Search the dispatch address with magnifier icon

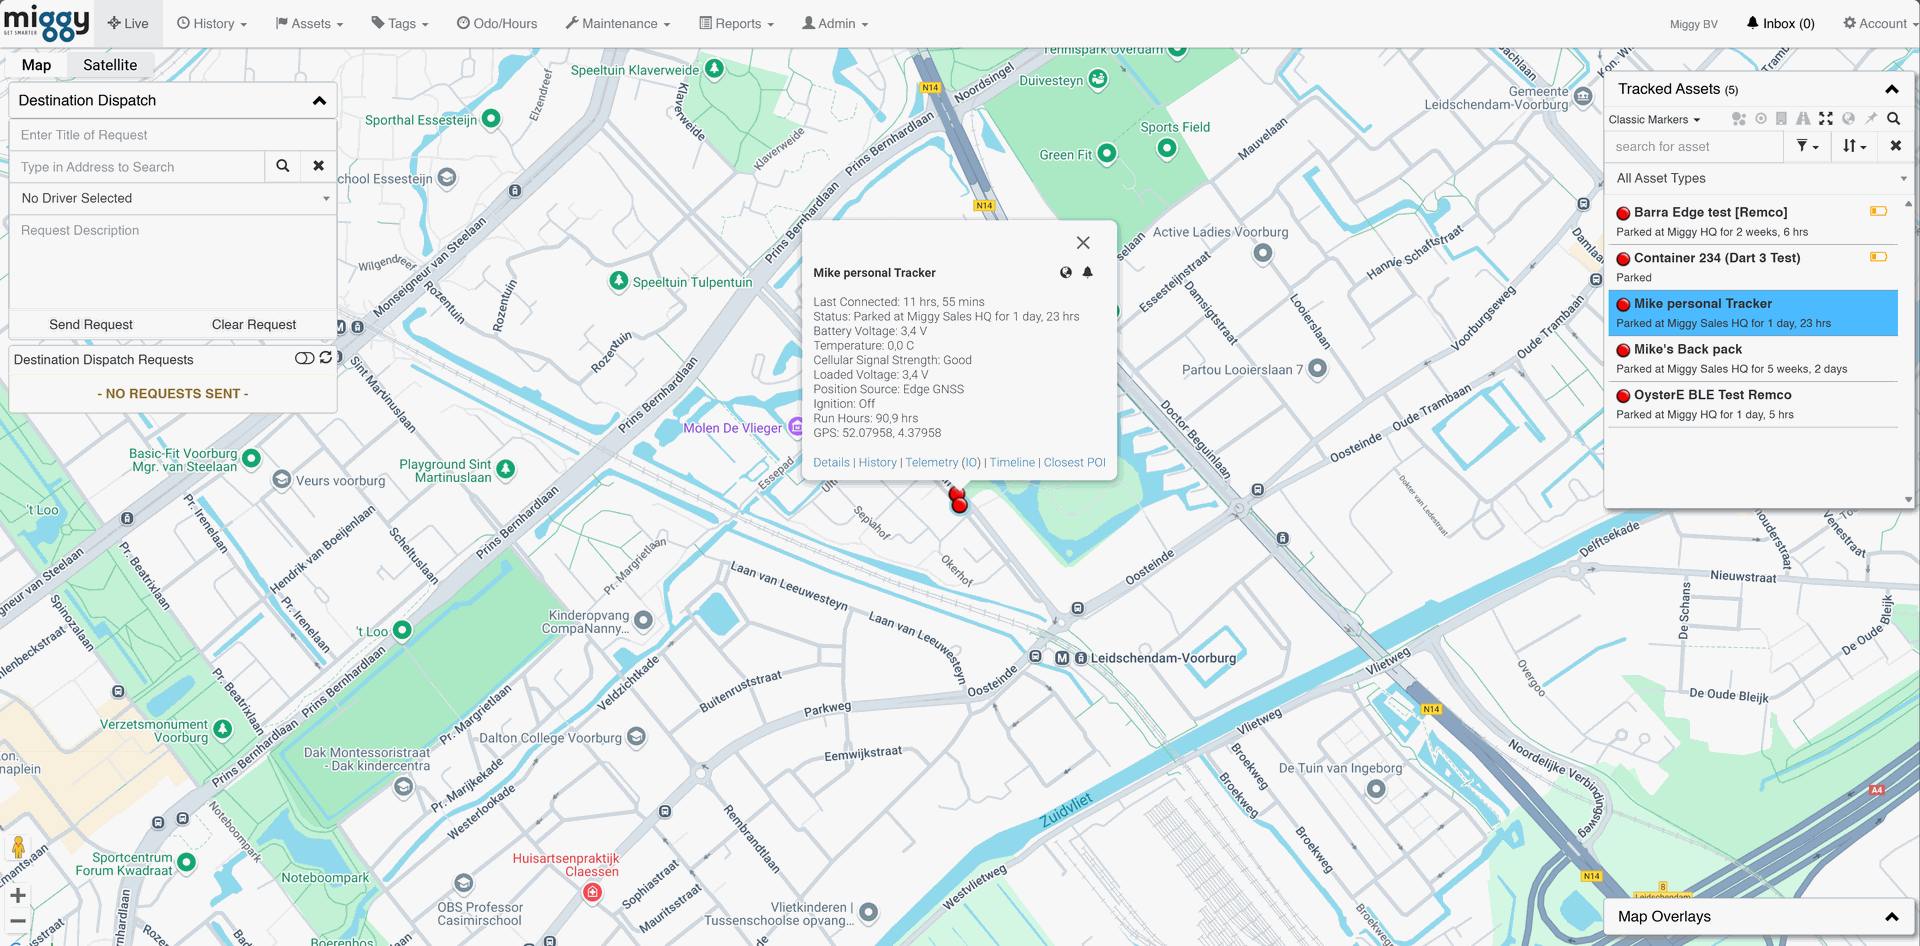coord(283,166)
